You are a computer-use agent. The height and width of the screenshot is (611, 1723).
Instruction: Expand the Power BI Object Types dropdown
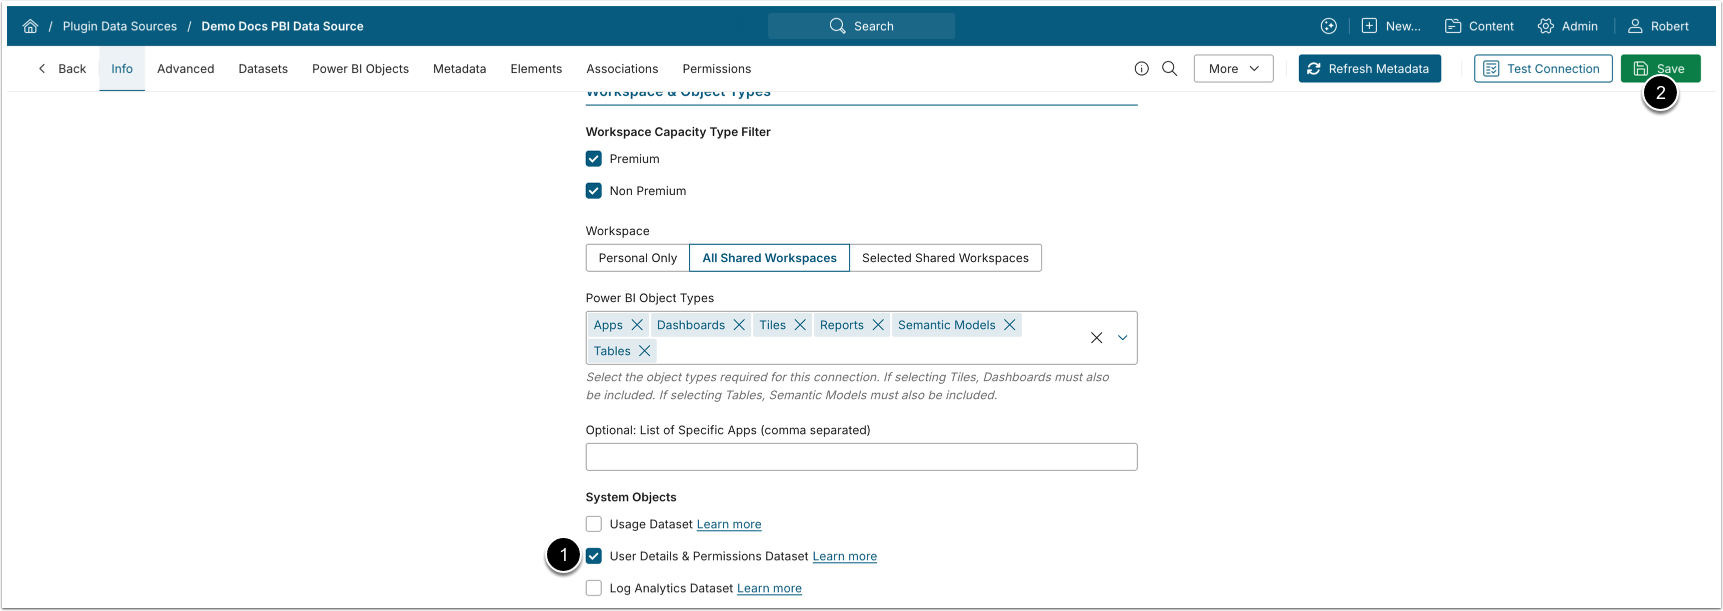click(x=1123, y=338)
